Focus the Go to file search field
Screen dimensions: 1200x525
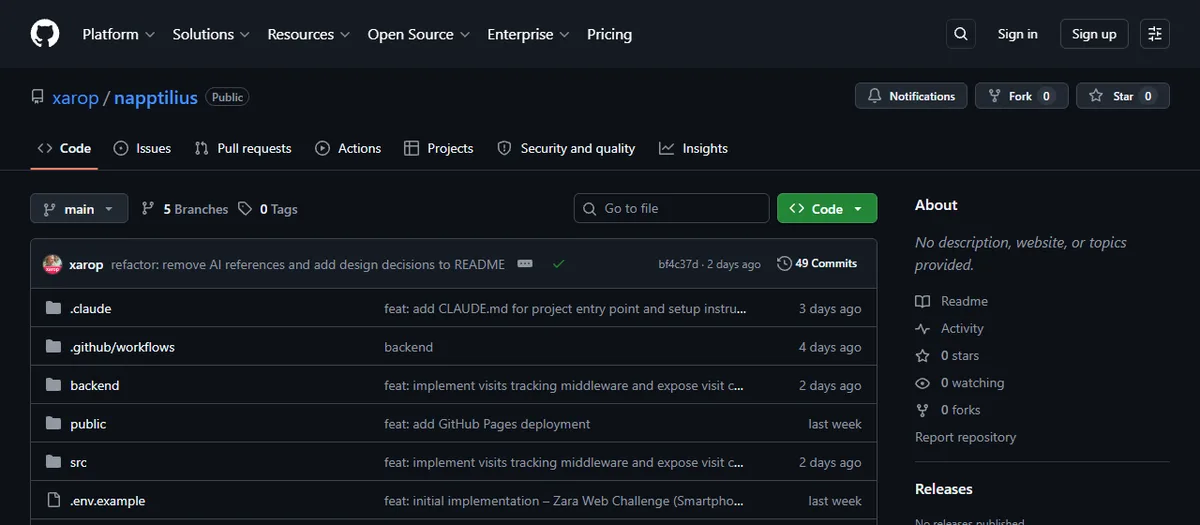click(671, 208)
